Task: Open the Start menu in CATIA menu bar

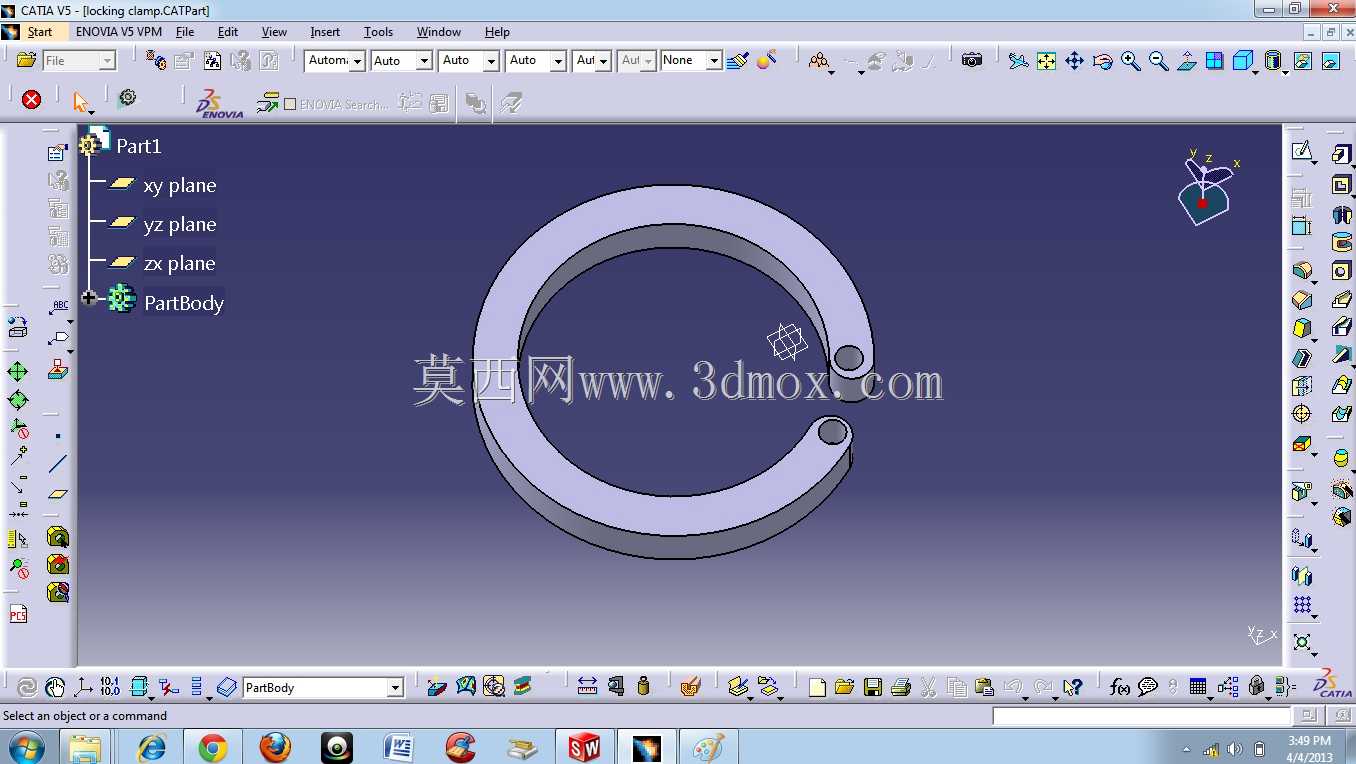Action: (x=40, y=32)
